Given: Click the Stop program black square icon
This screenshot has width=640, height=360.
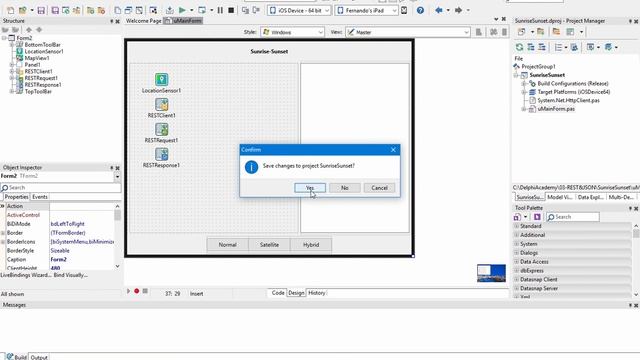Looking at the screenshot, I should 231,10.
